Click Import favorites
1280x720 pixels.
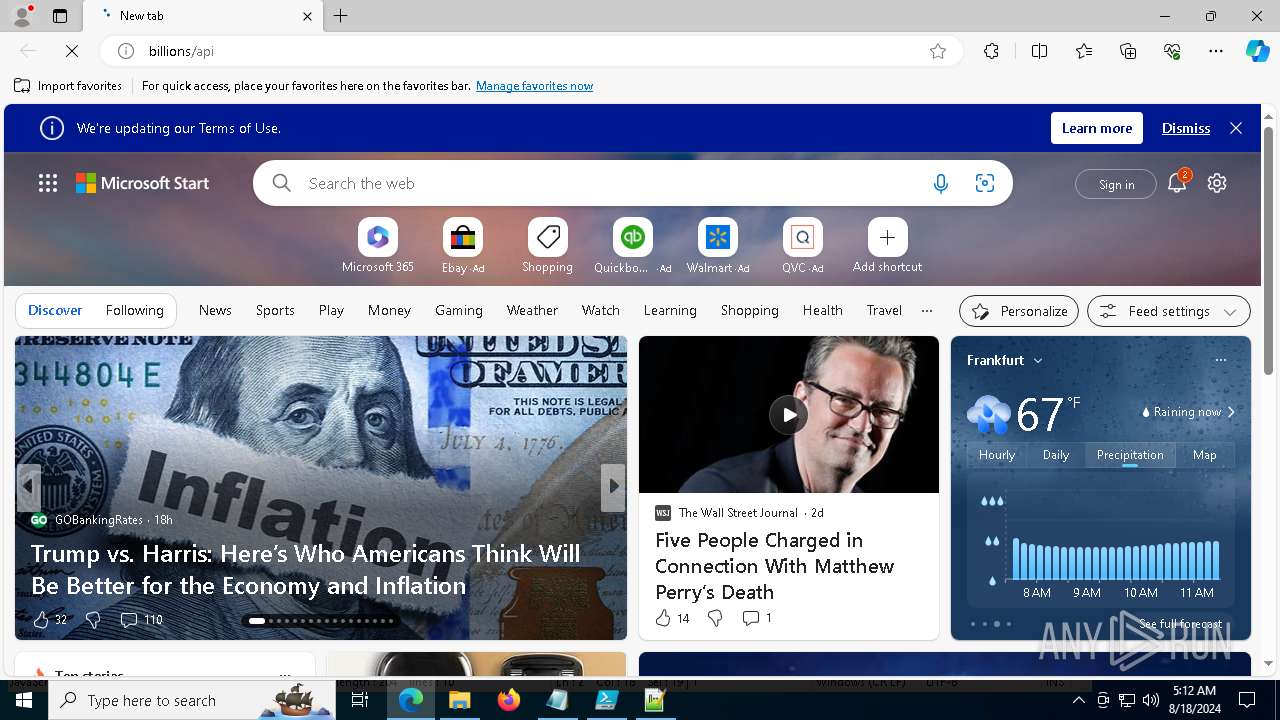(68, 86)
